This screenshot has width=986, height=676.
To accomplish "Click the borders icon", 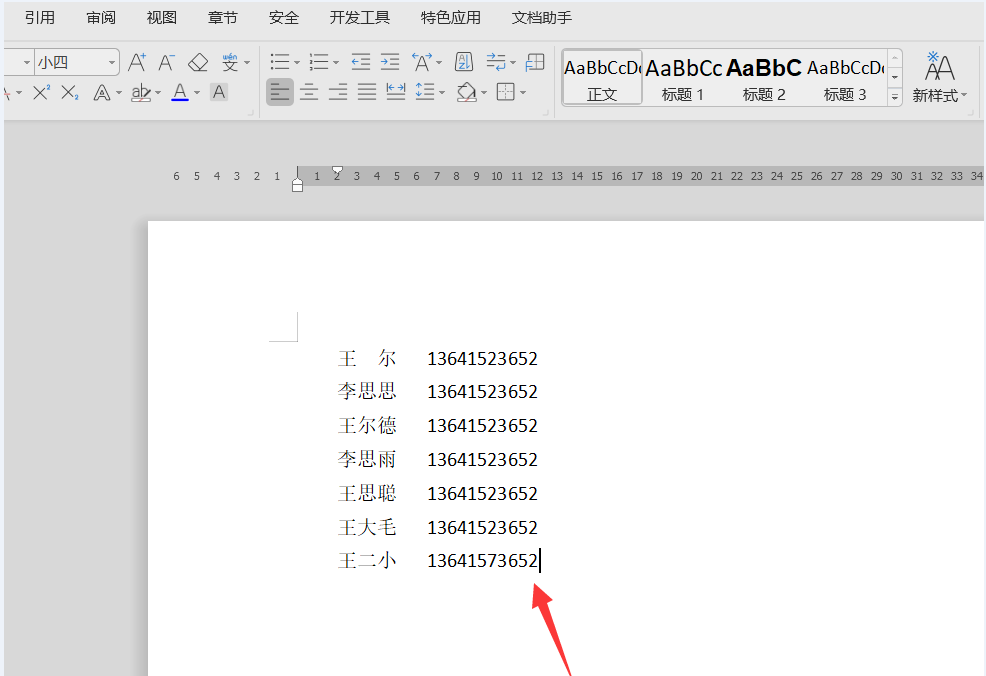I will coord(506,92).
